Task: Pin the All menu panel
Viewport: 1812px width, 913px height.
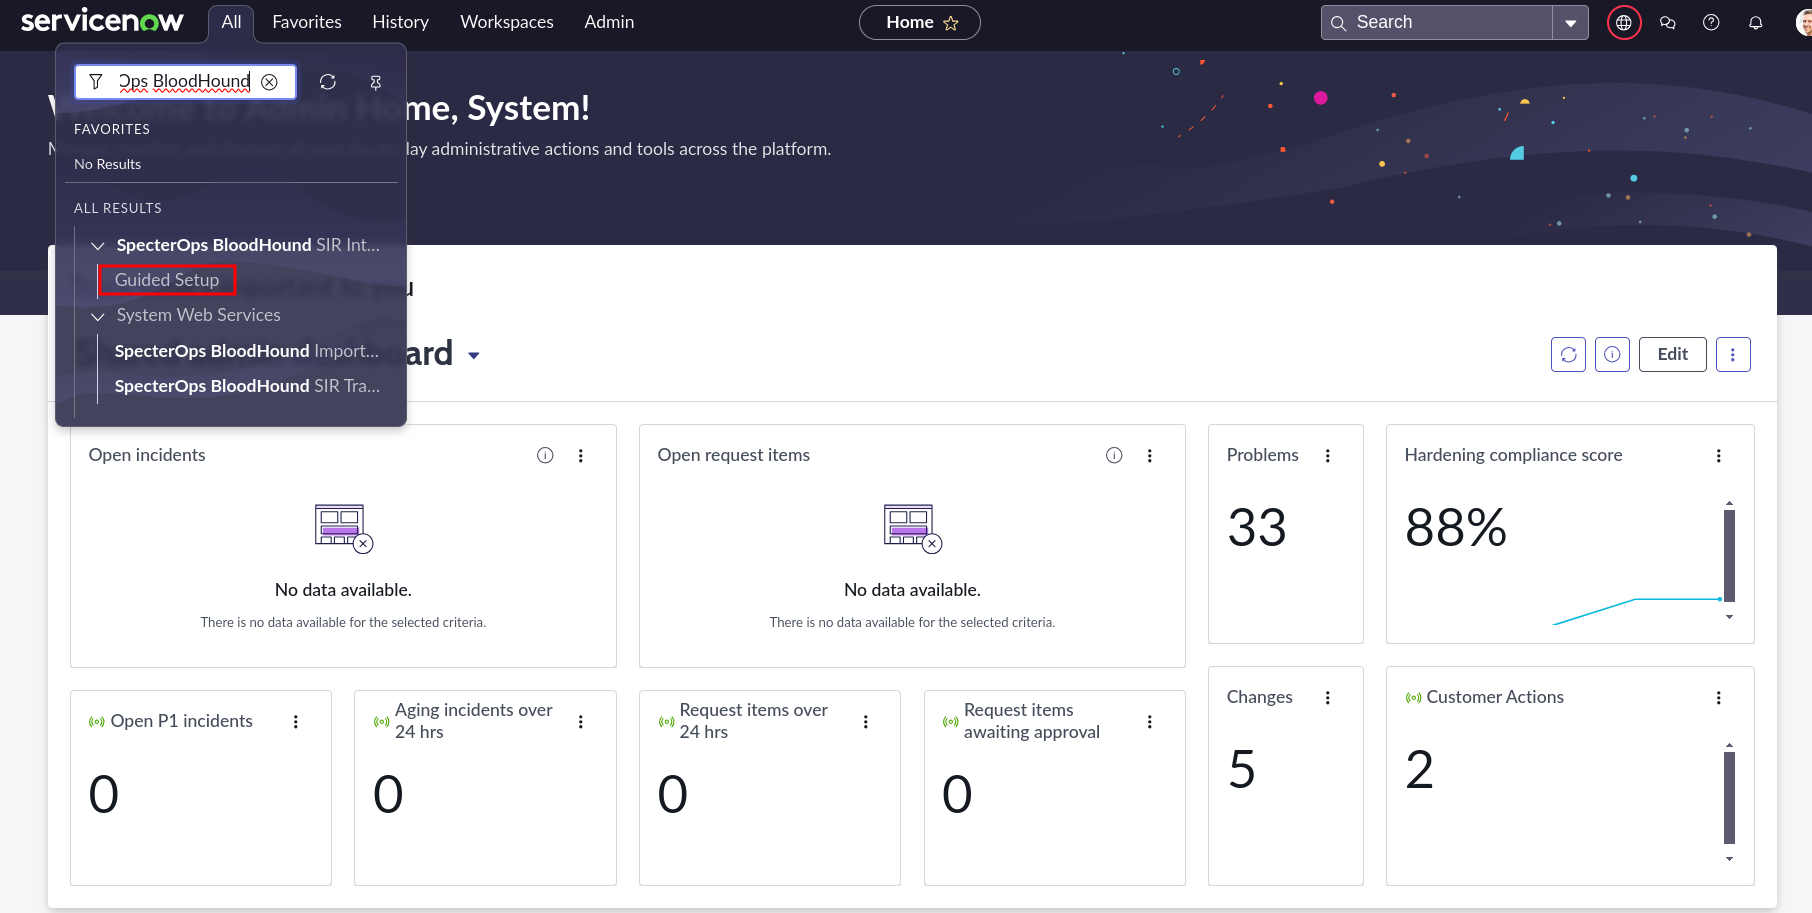Action: tap(376, 82)
